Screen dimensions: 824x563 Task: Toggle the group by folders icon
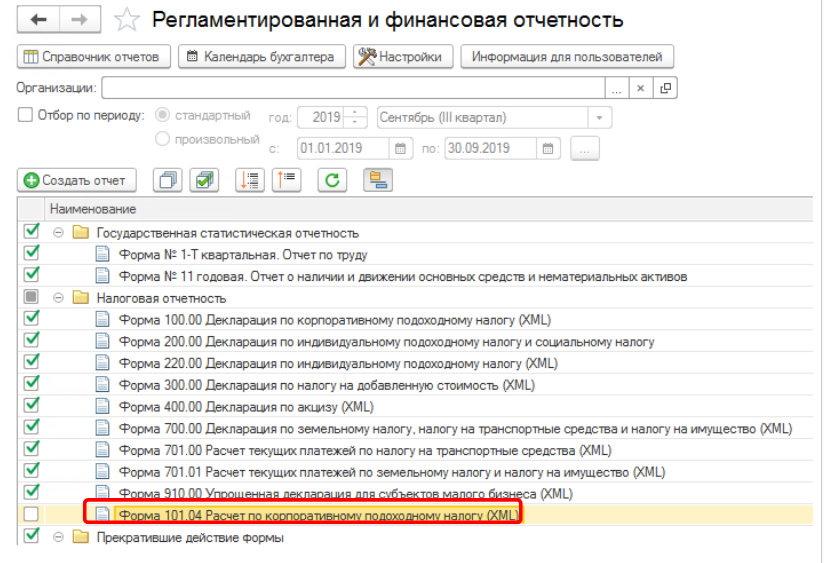(x=377, y=180)
